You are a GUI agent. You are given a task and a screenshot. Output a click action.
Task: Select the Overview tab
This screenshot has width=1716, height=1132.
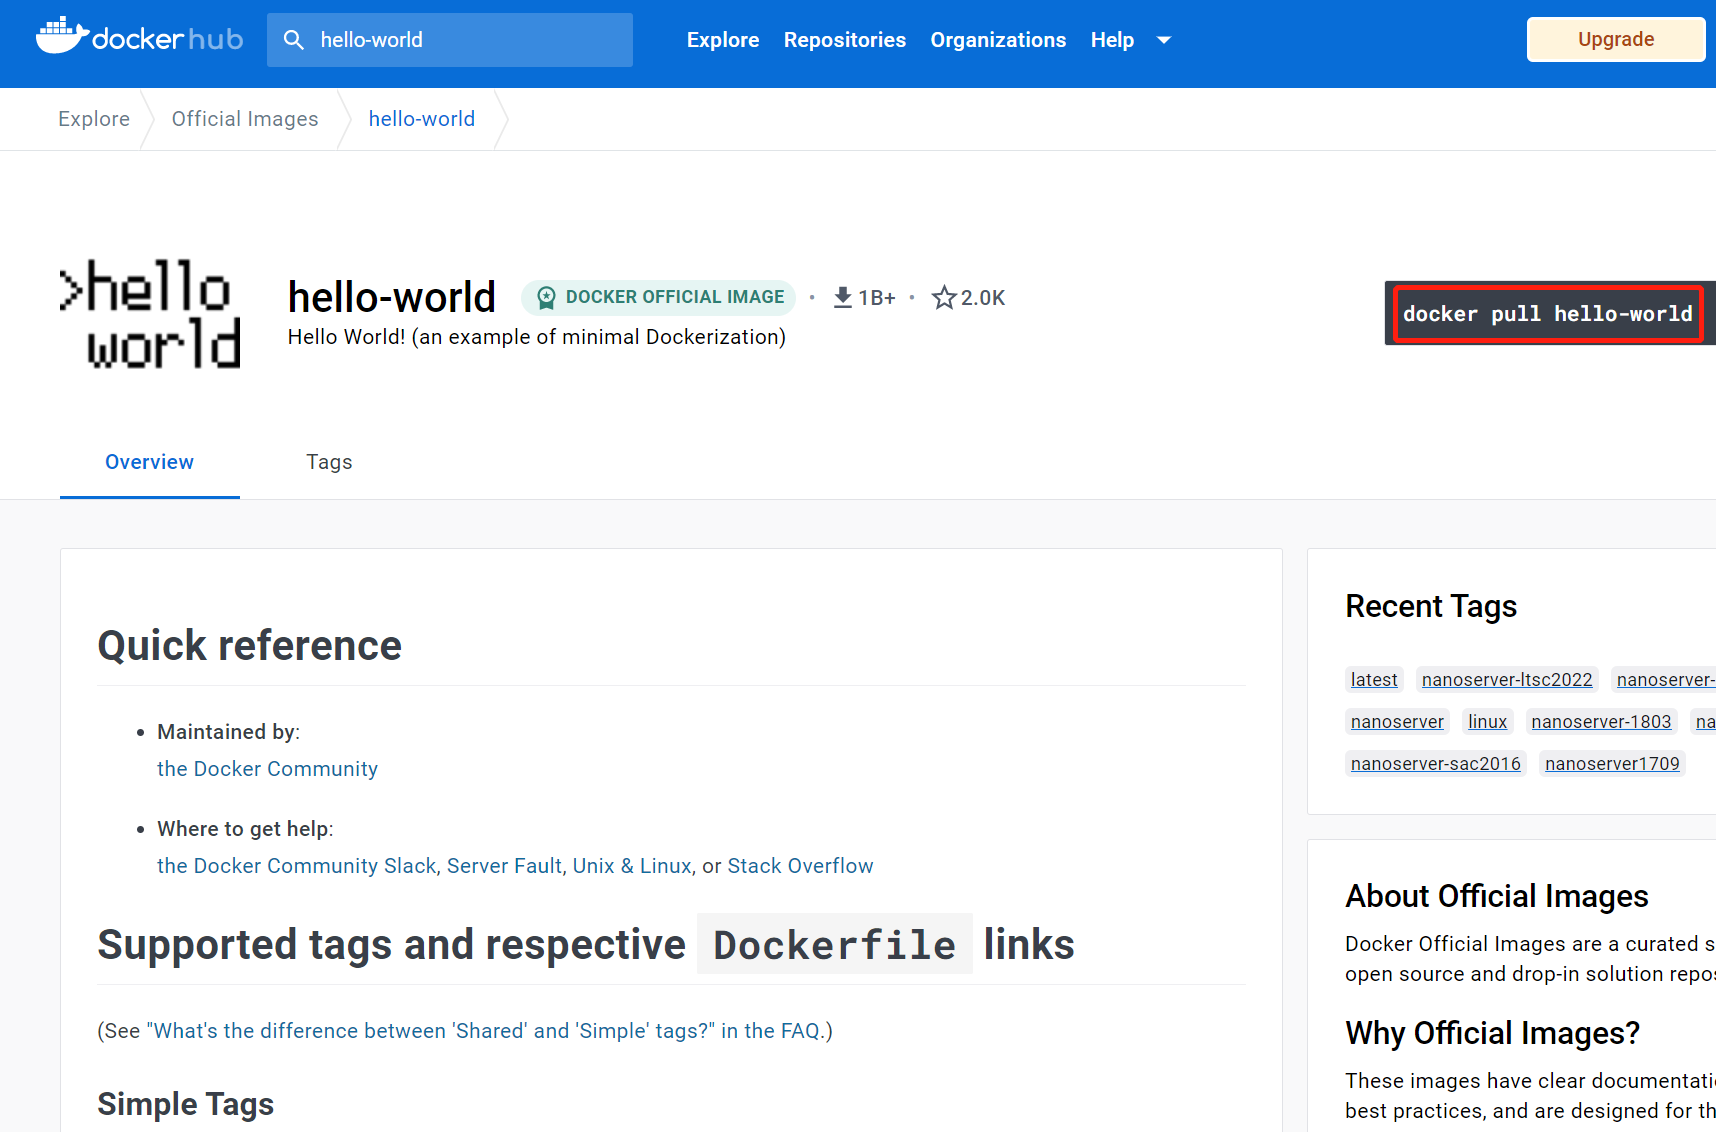click(149, 462)
